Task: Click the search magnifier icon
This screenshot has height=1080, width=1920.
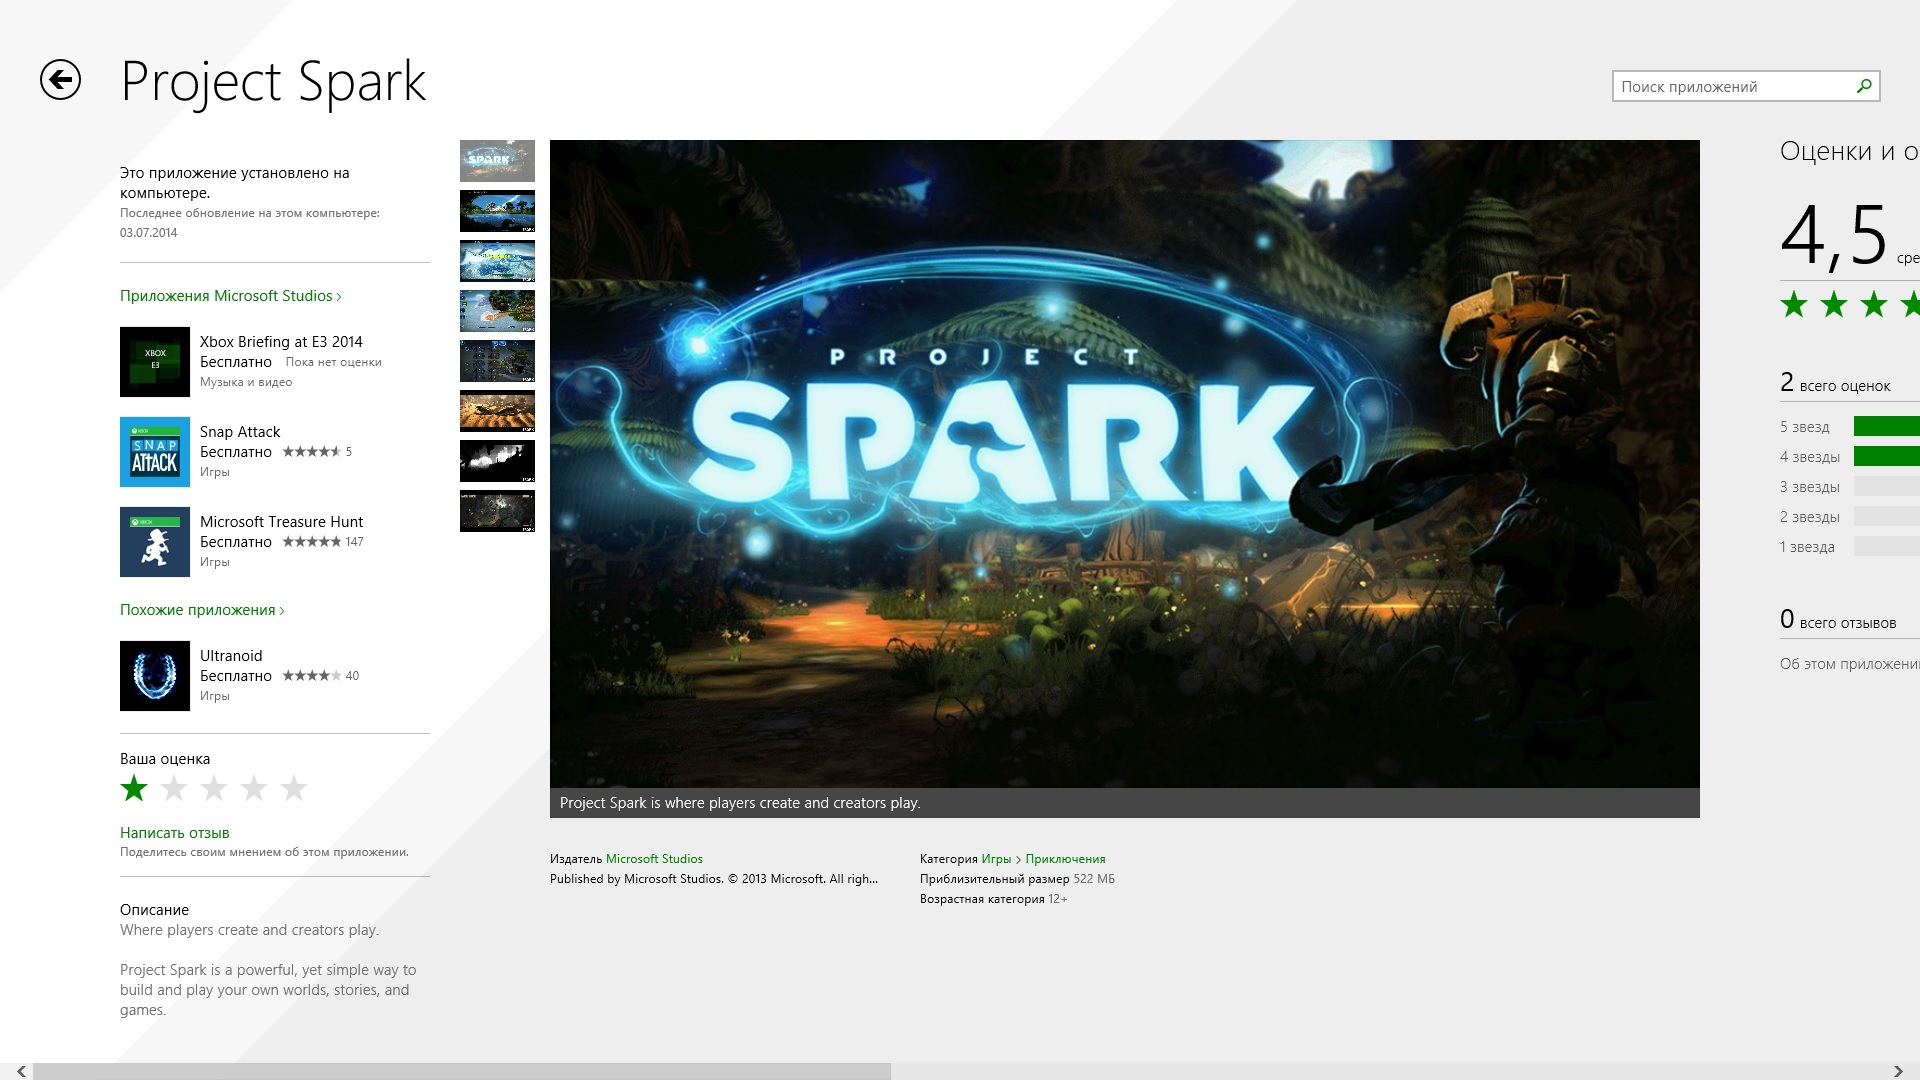Action: click(1864, 86)
